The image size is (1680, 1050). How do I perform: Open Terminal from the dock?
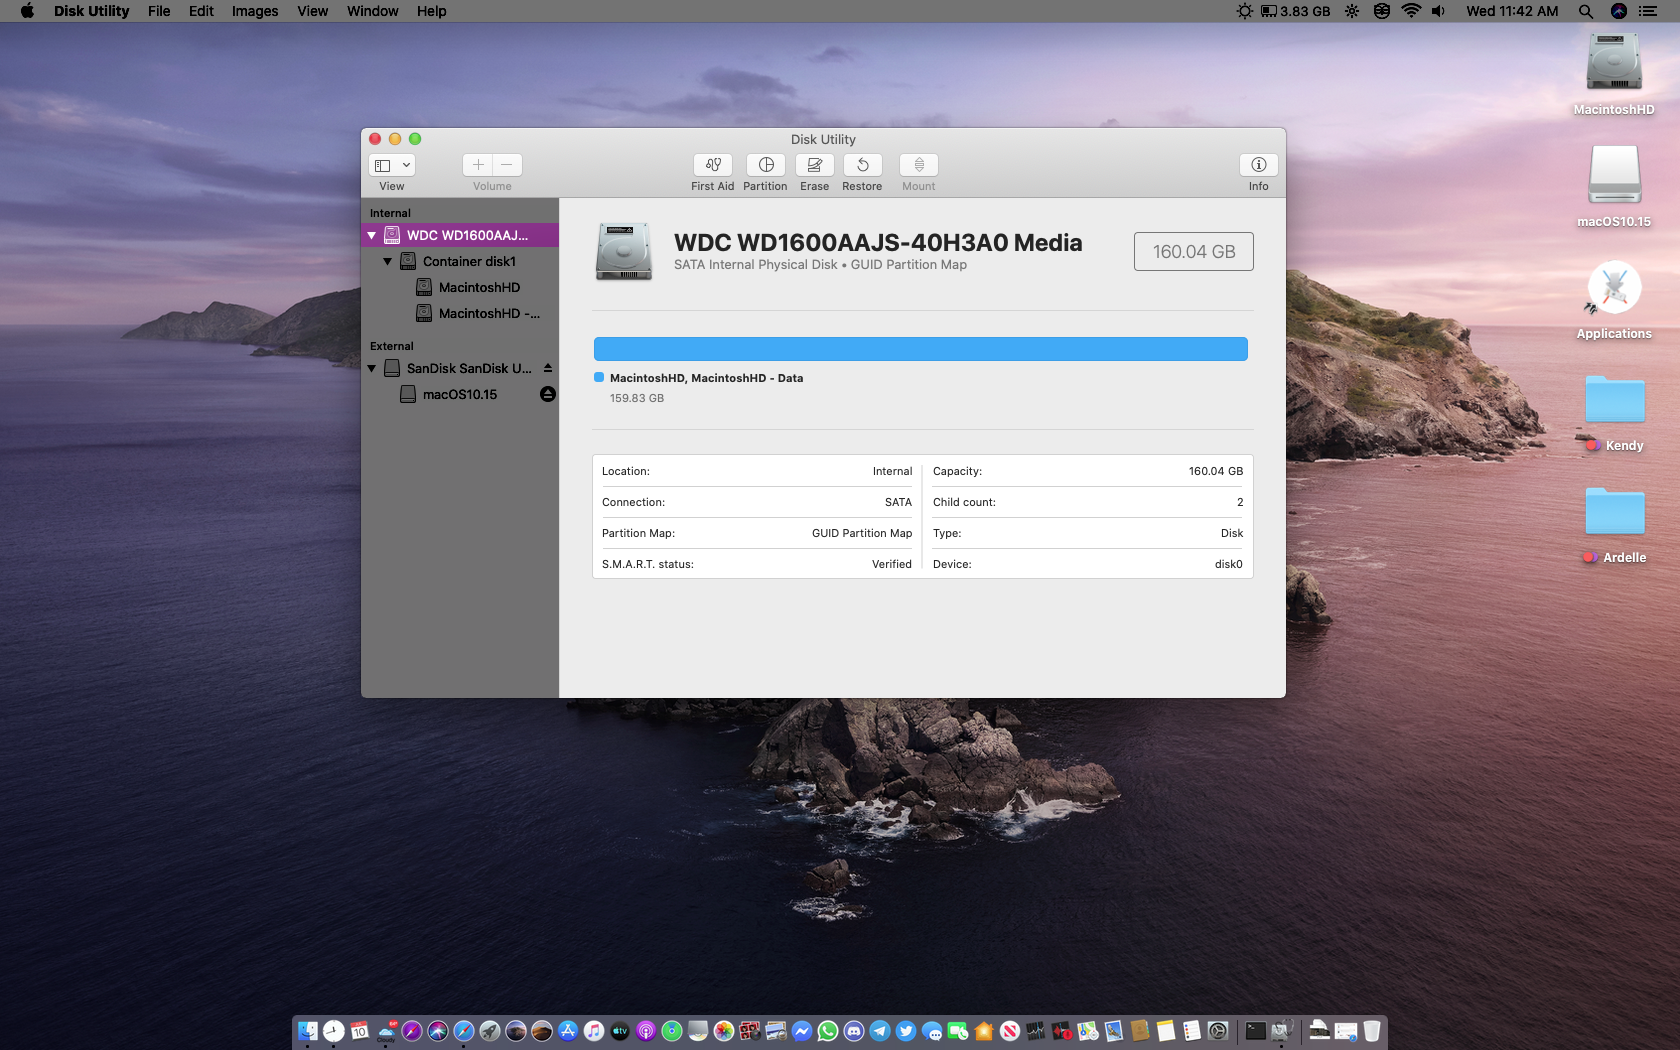1256,1031
